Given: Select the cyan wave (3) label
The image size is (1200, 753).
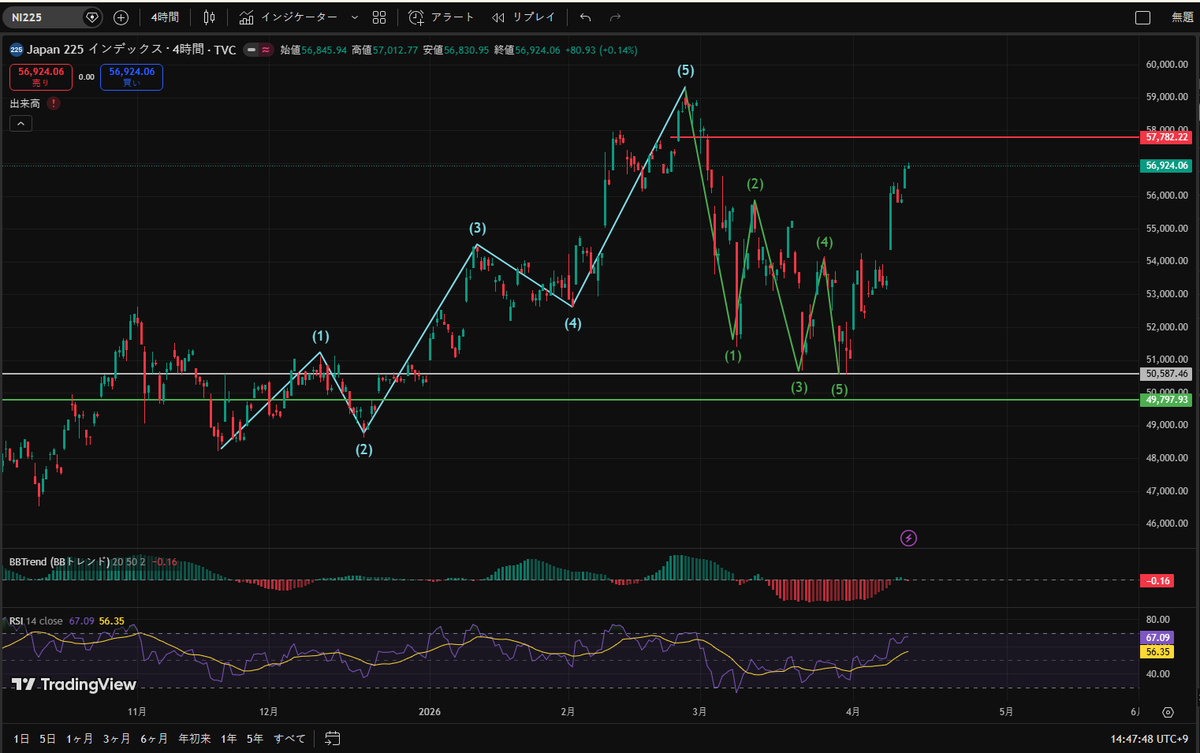Looking at the screenshot, I should click(x=478, y=228).
